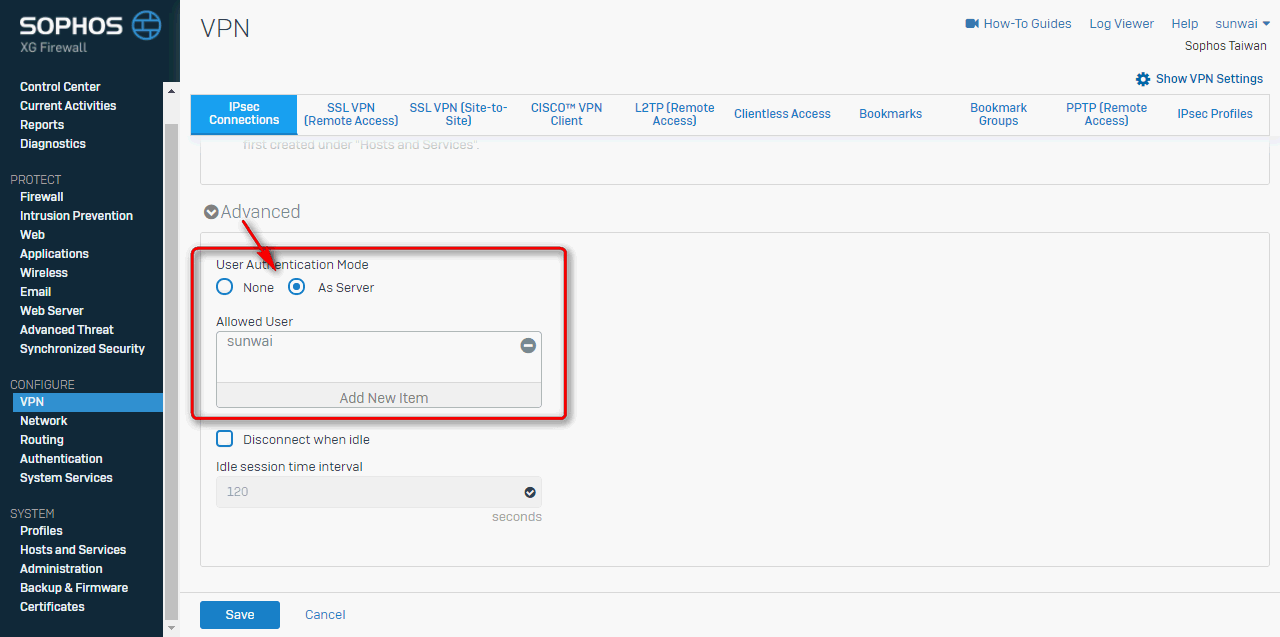Open How-To Guides link
Screen dimensions: 1280x637
pos(1027,23)
